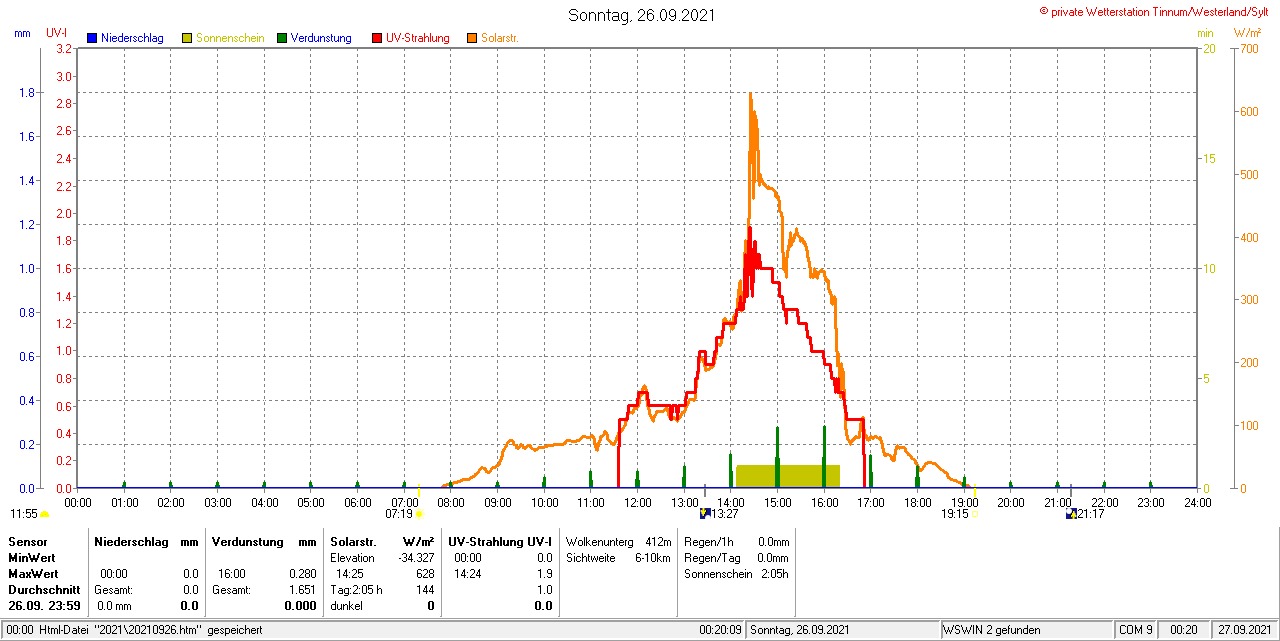Click the W/m² axis unit label at top right
The image size is (1280, 641).
[x=1248, y=33]
